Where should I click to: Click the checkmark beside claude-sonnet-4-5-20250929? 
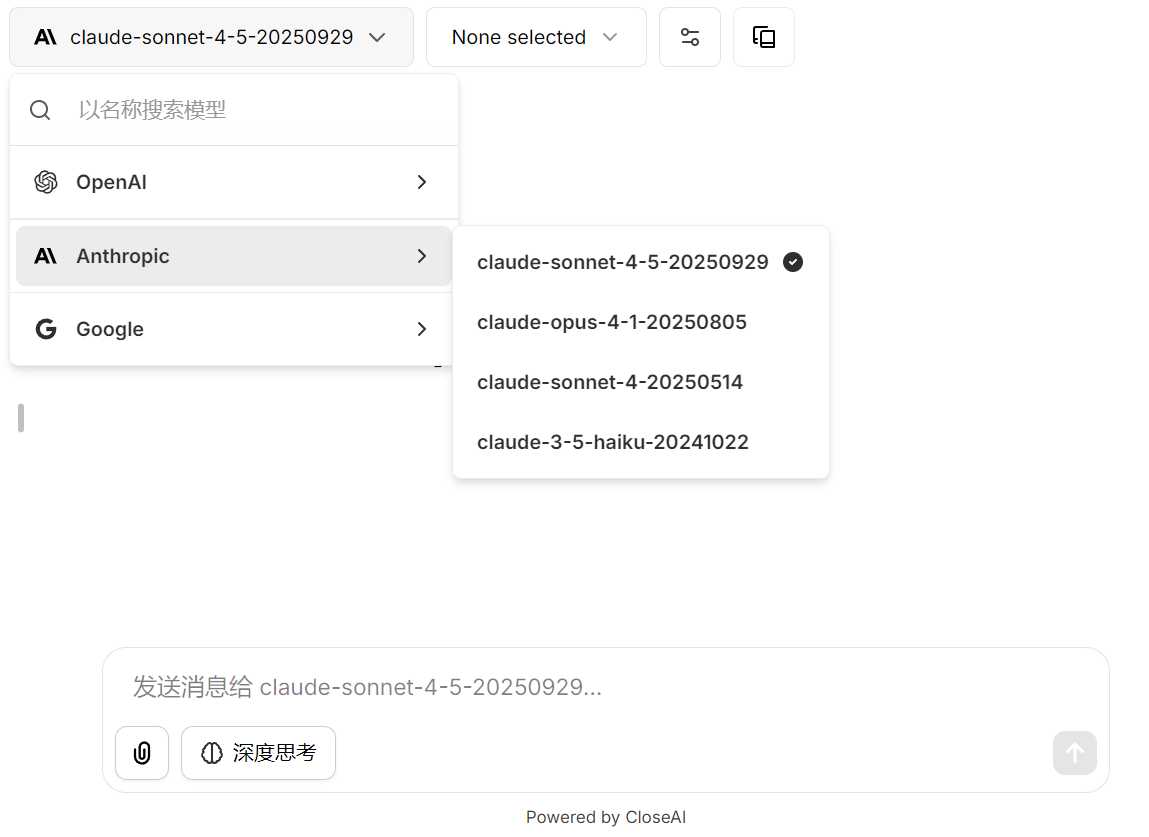tap(793, 262)
